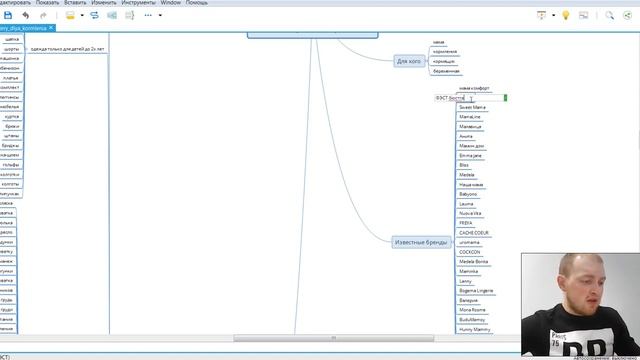Click inside the topic text edit field containing ФЭСТ
The height and width of the screenshot is (360, 640).
(x=471, y=98)
